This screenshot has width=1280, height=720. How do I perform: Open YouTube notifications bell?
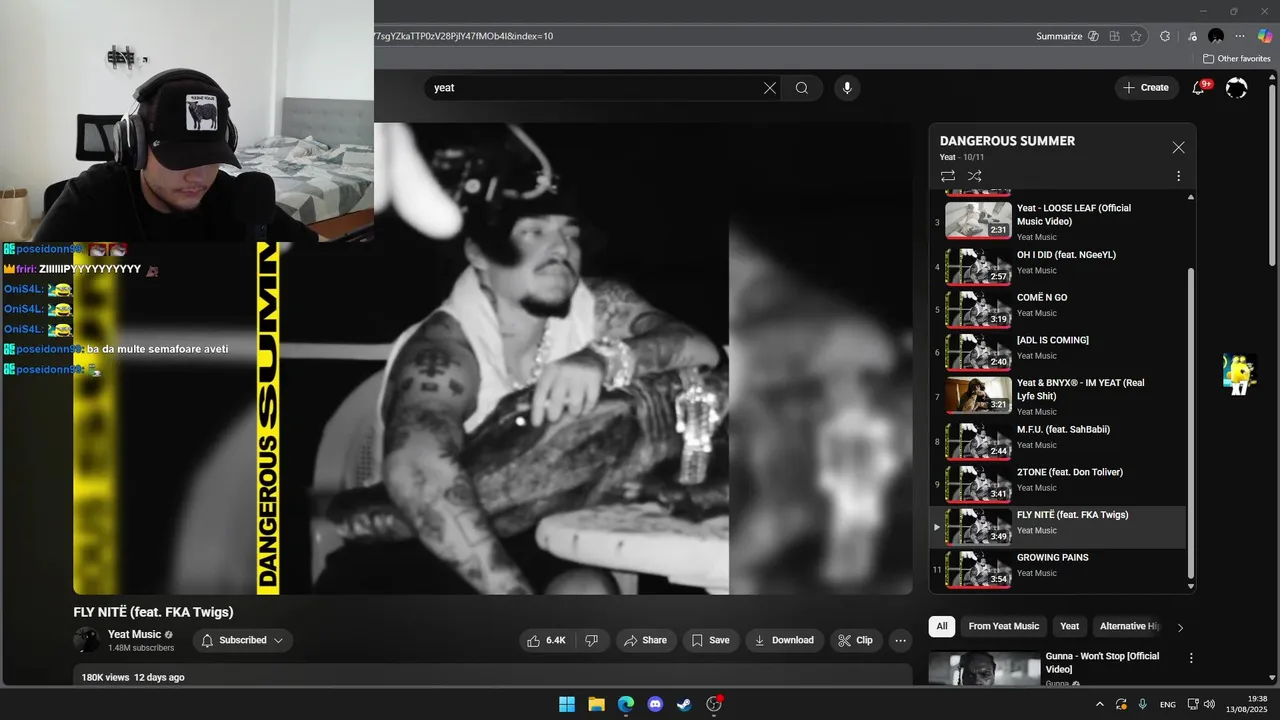[x=1198, y=88]
